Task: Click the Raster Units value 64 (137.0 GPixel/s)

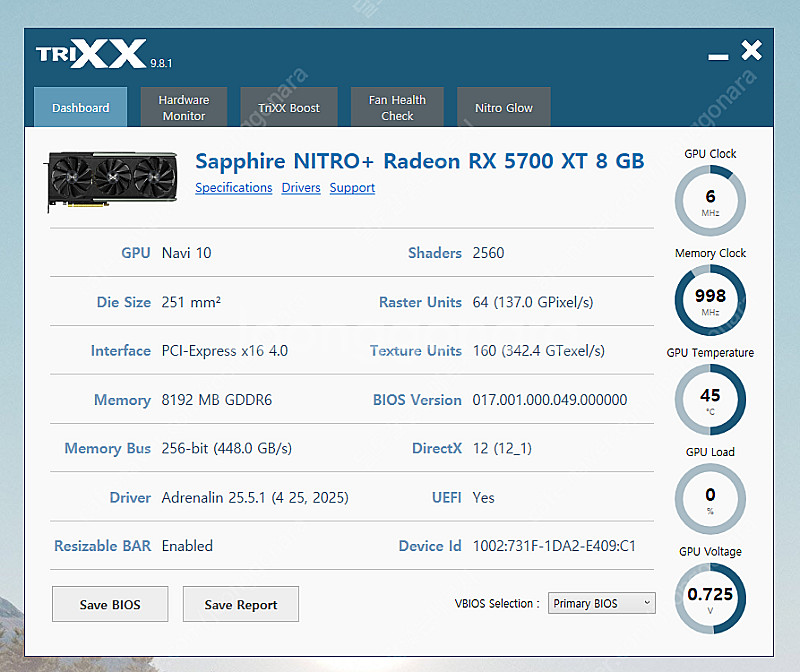Action: 533,302
